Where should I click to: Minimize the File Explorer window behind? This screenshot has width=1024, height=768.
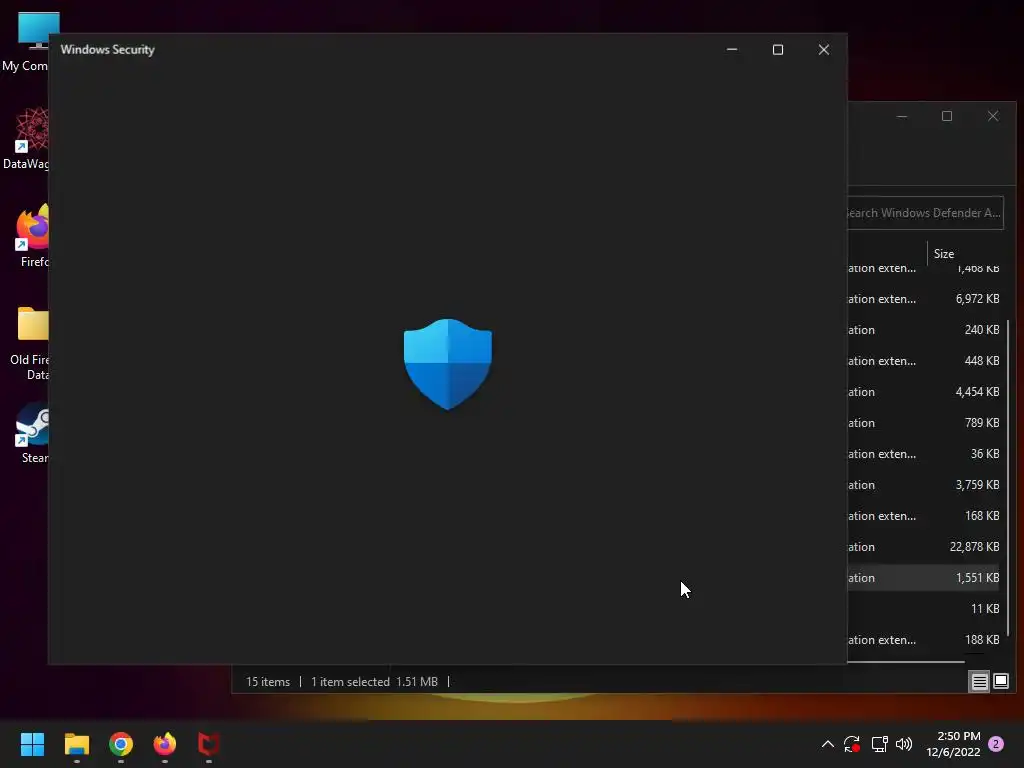pyautogui.click(x=902, y=116)
